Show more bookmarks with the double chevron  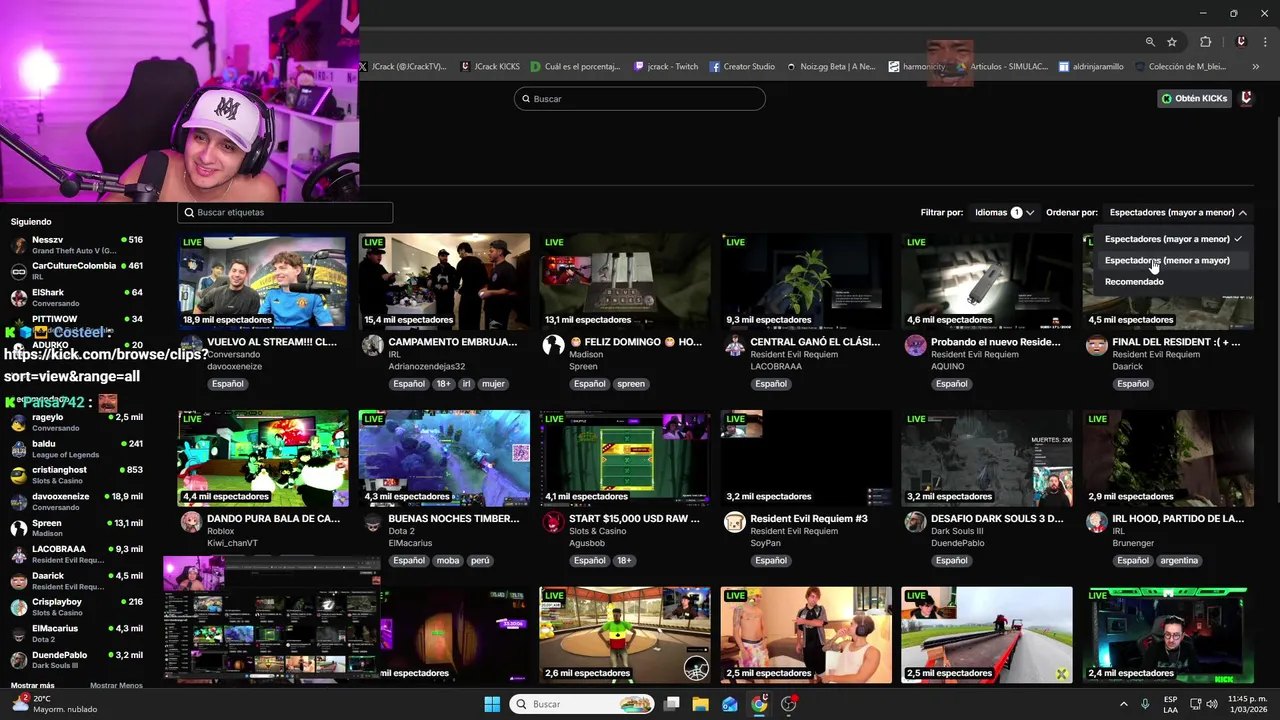click(x=1255, y=67)
